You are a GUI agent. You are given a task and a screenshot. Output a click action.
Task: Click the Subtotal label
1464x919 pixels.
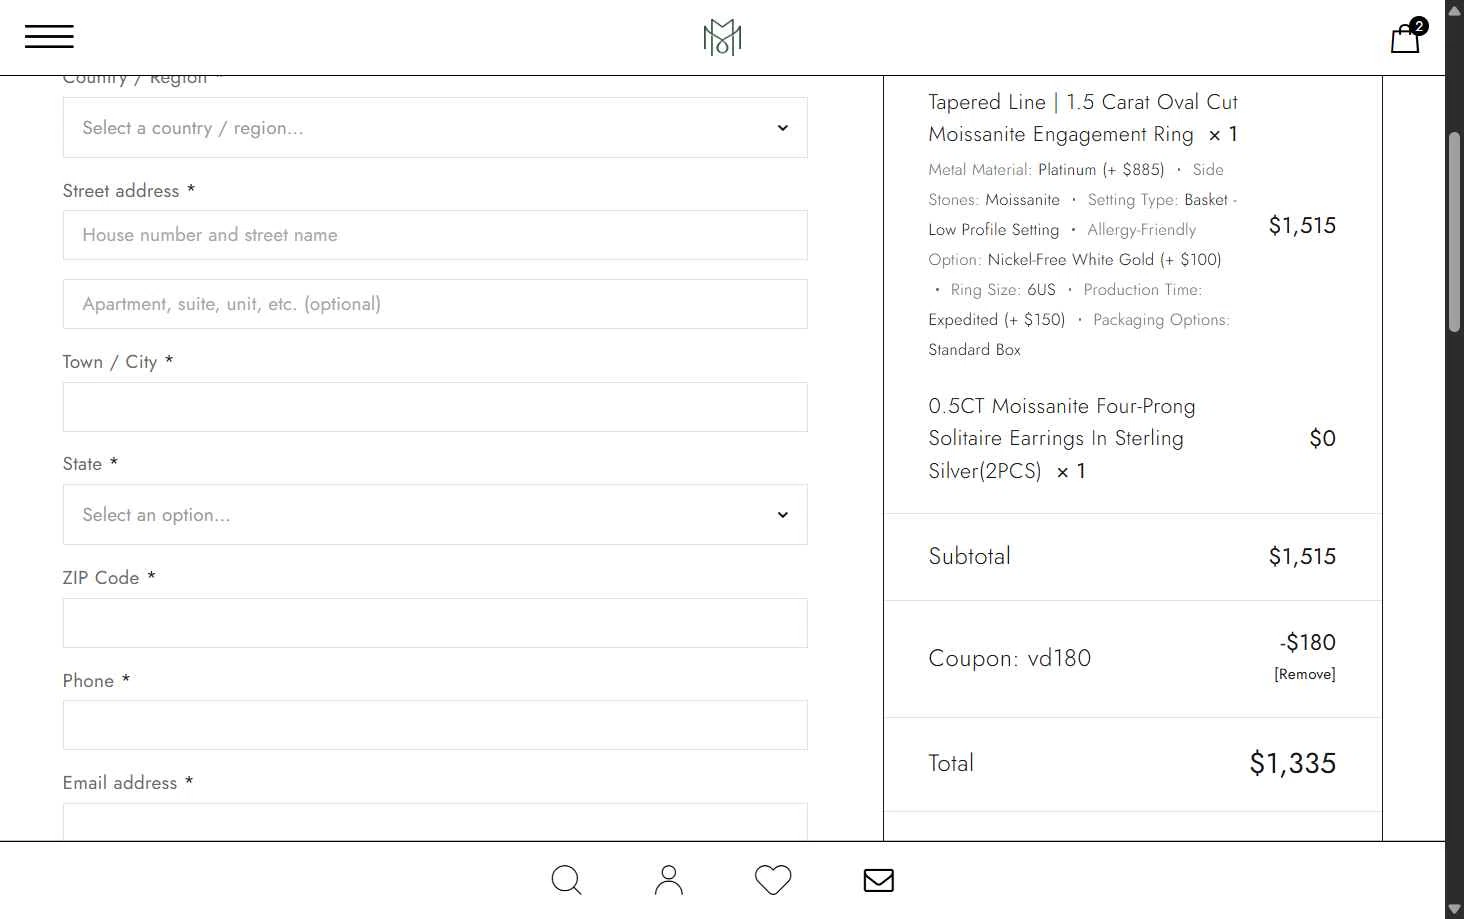coord(969,556)
